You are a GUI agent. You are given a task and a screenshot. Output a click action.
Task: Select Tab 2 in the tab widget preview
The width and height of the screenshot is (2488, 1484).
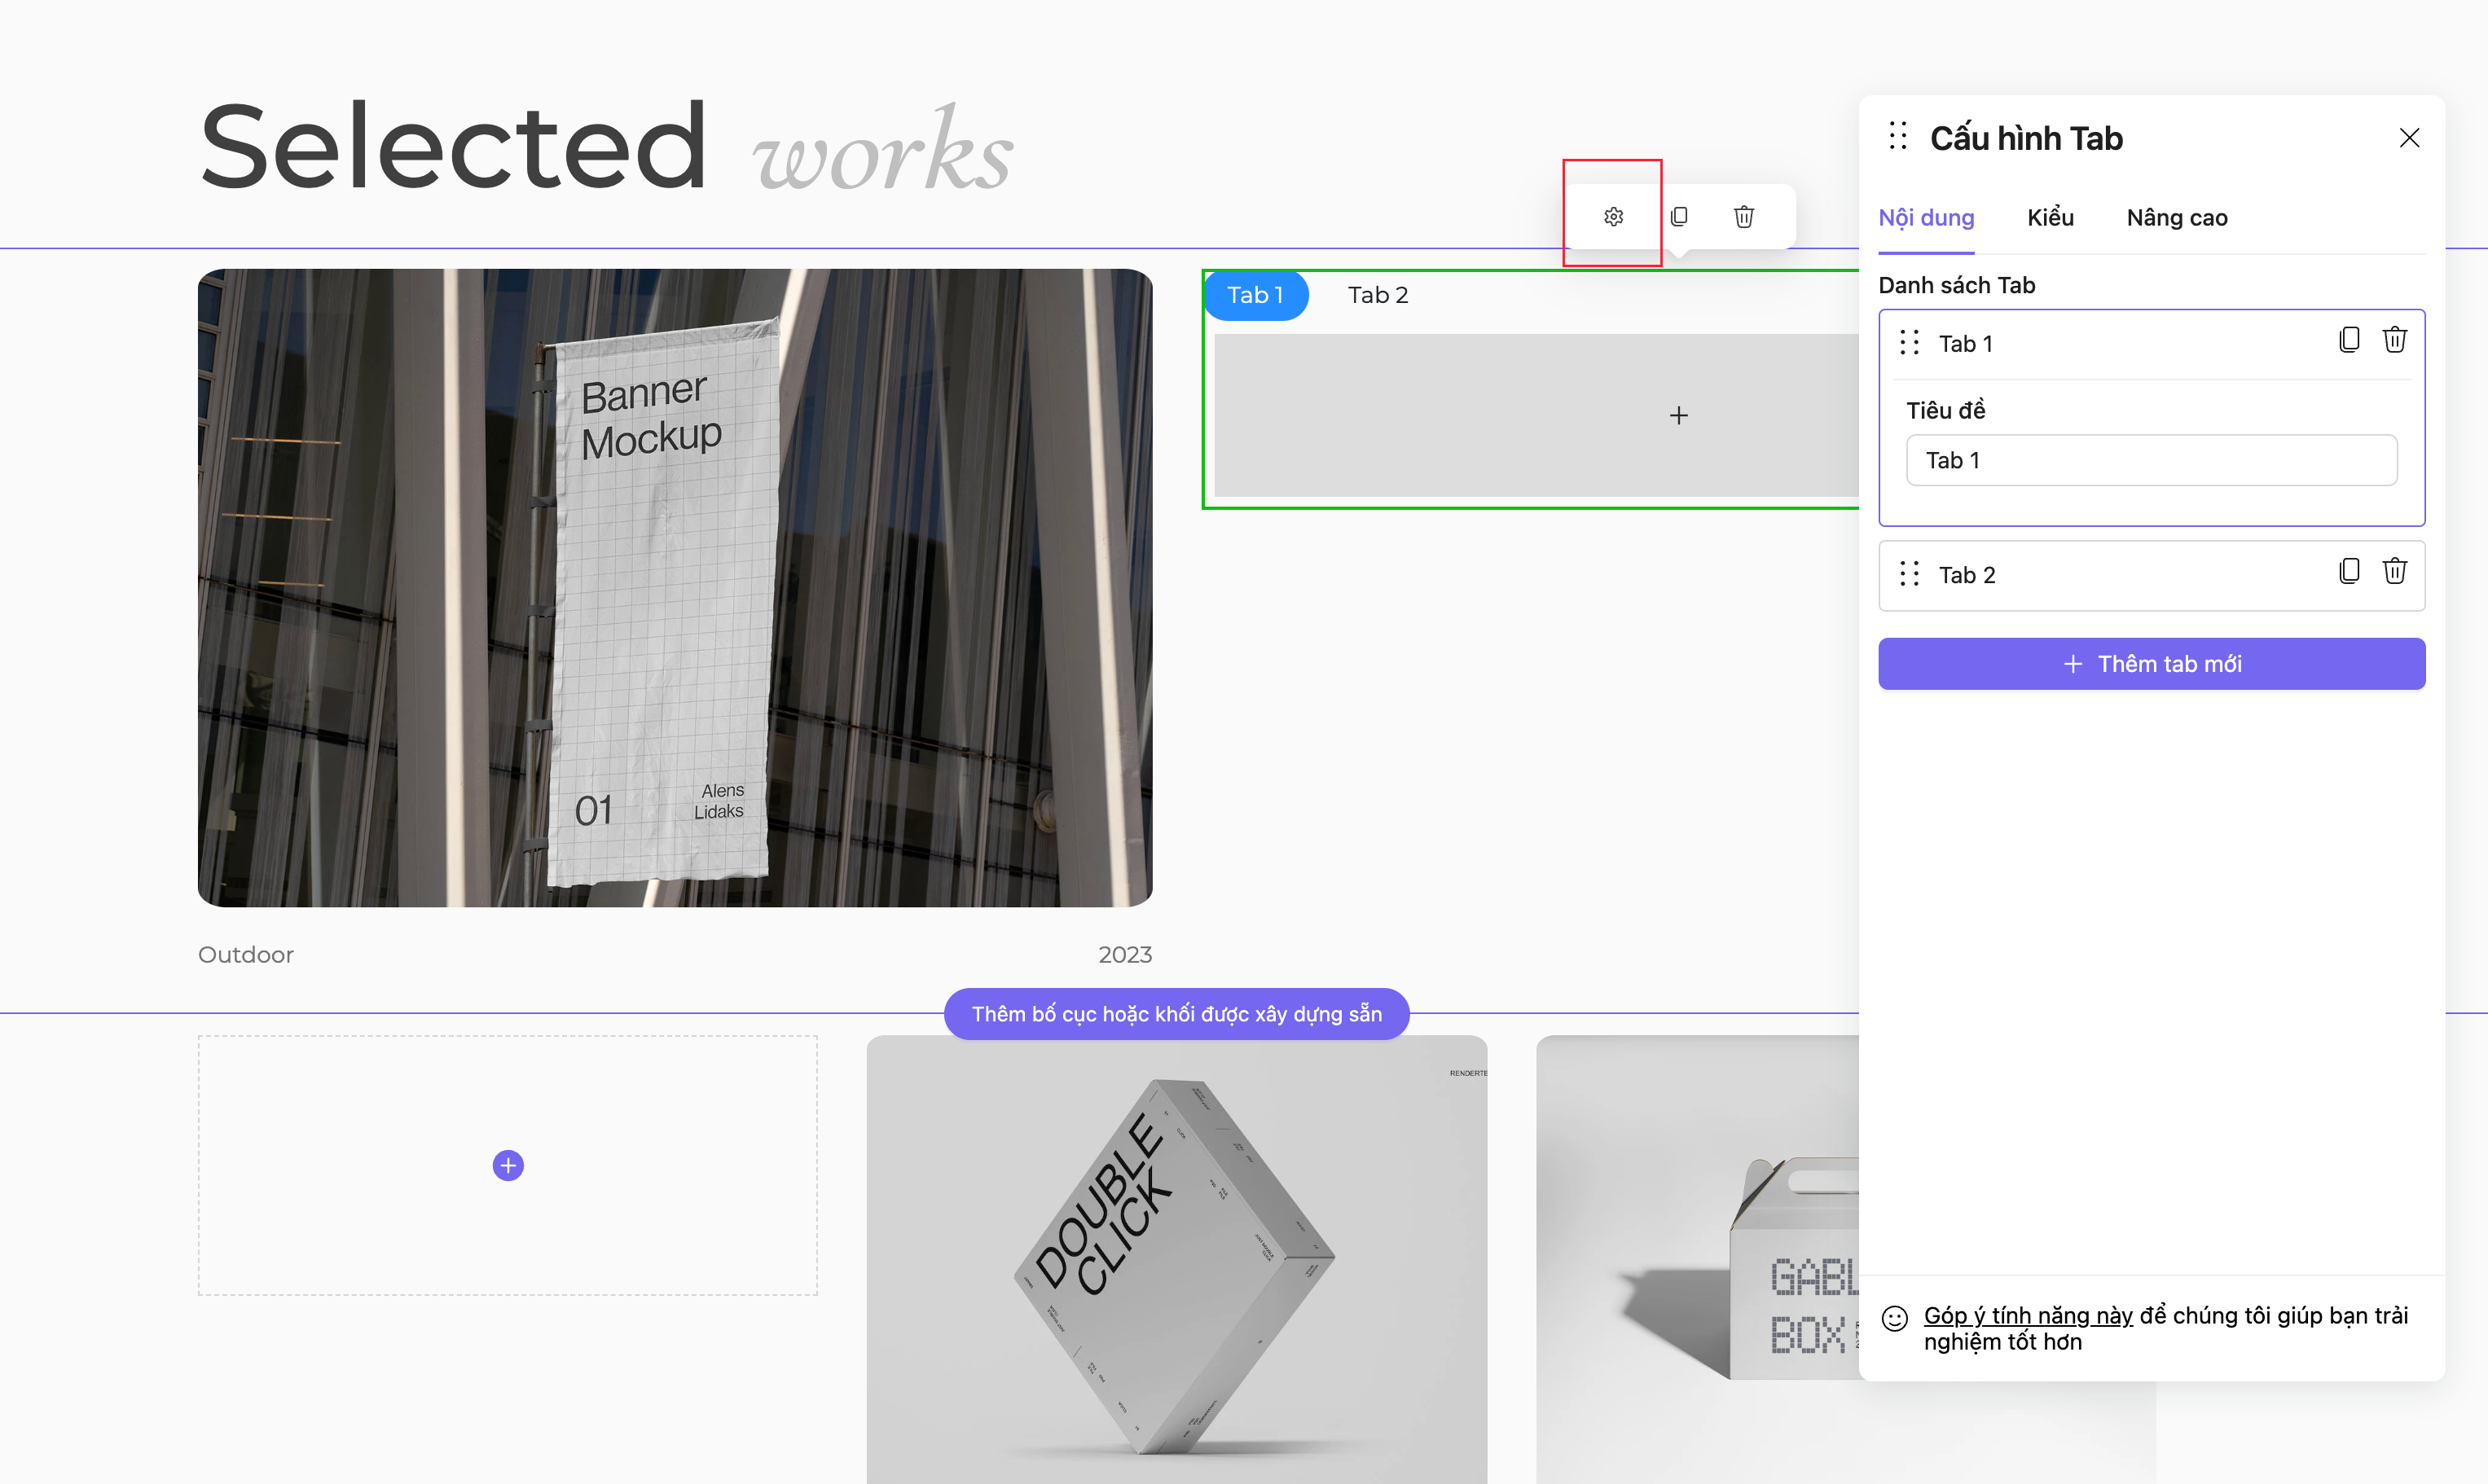(1377, 295)
